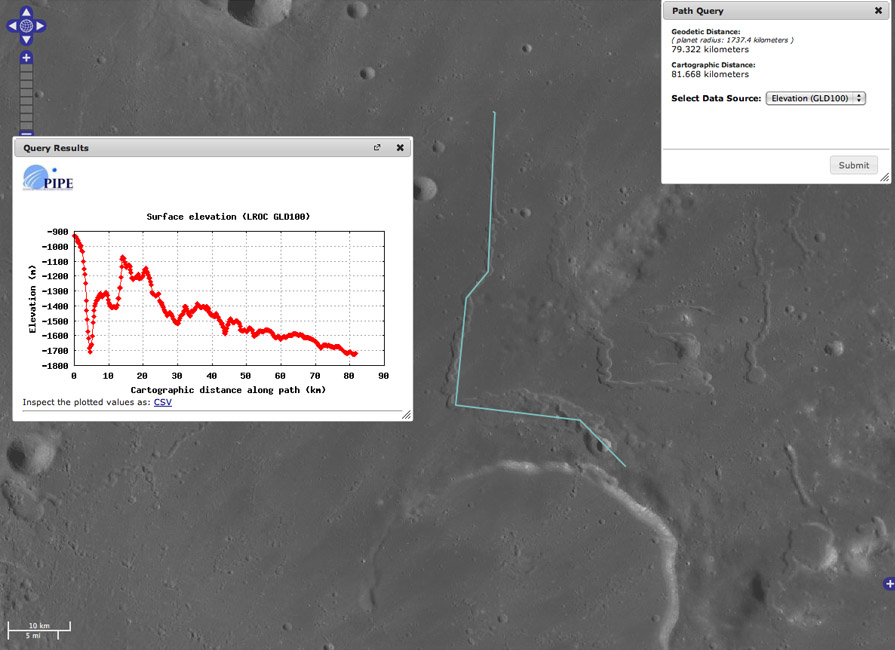Zoom in using the plus button
Screen dimensions: 895x650
[27, 58]
